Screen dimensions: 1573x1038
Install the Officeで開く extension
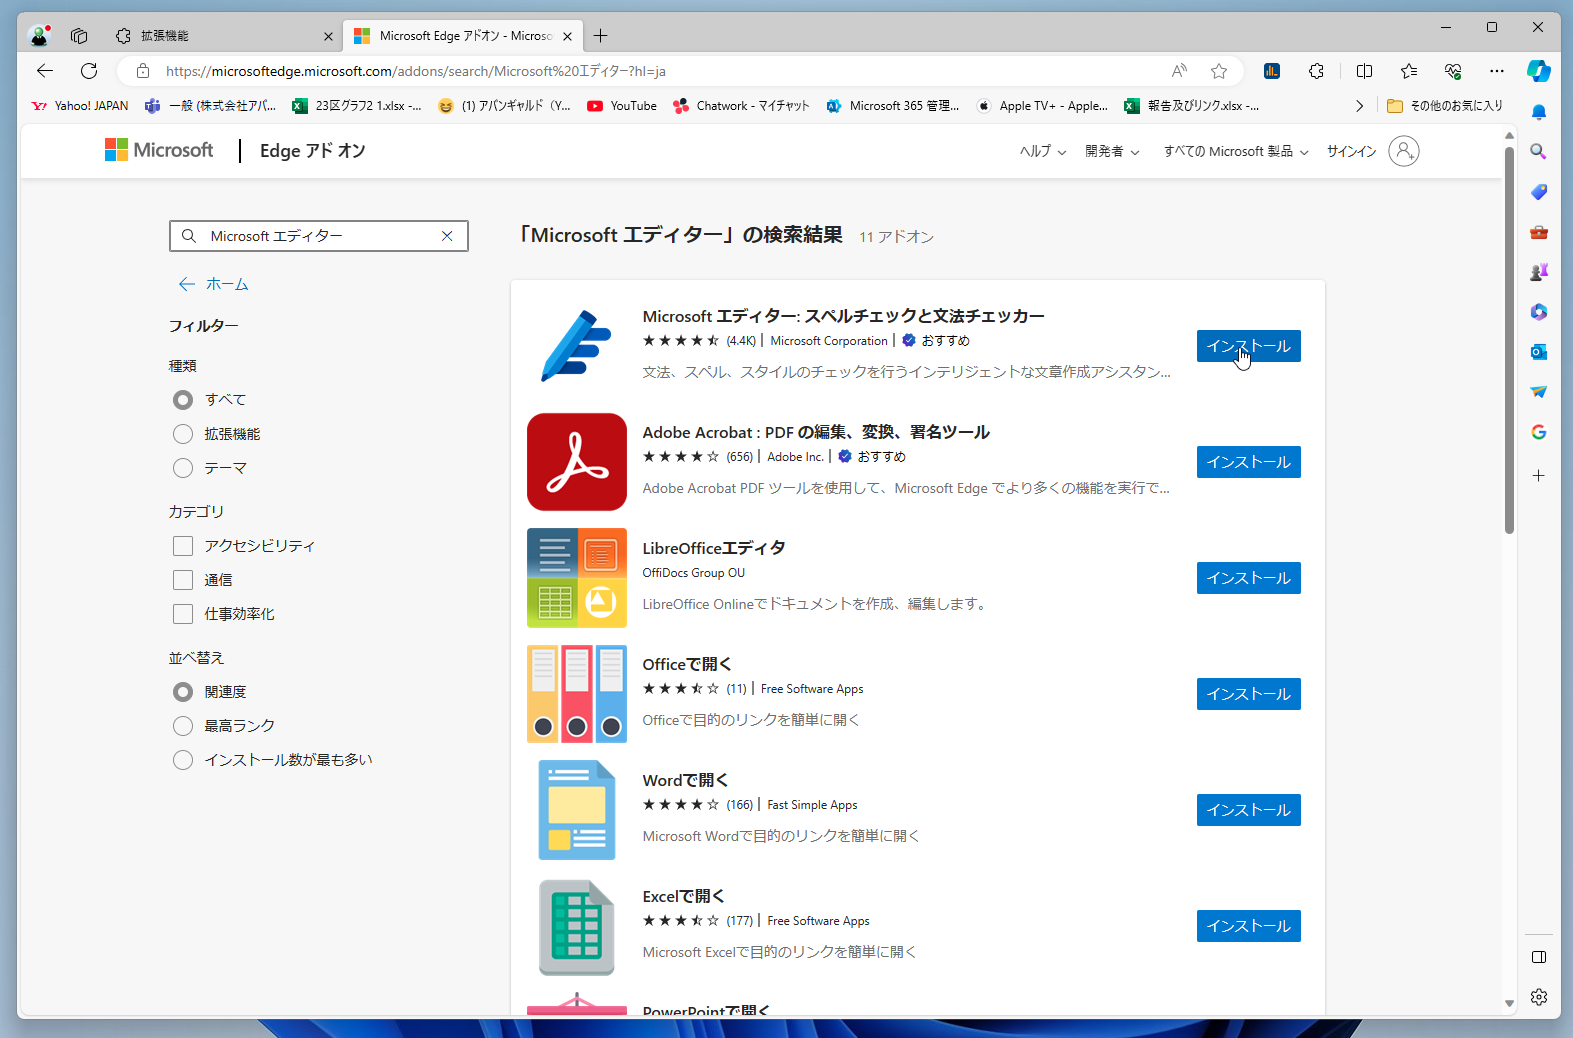(1248, 694)
